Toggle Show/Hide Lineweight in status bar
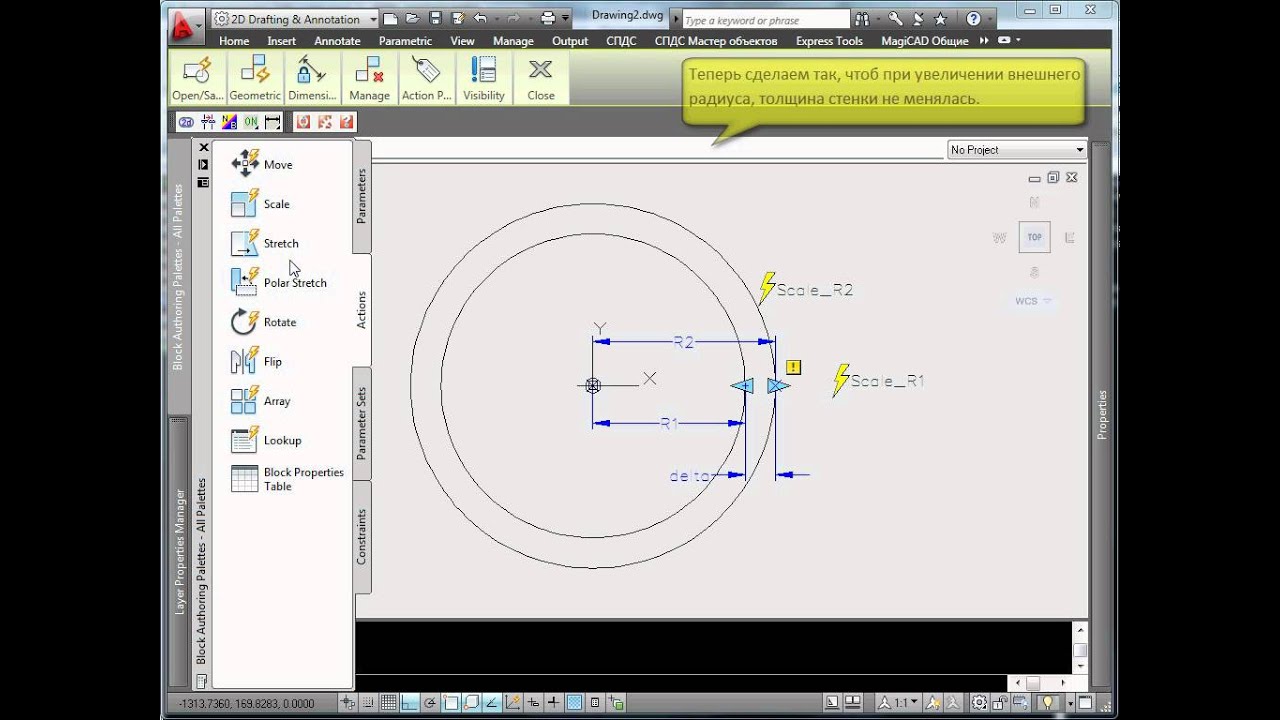This screenshot has width=1280, height=720. pos(553,702)
